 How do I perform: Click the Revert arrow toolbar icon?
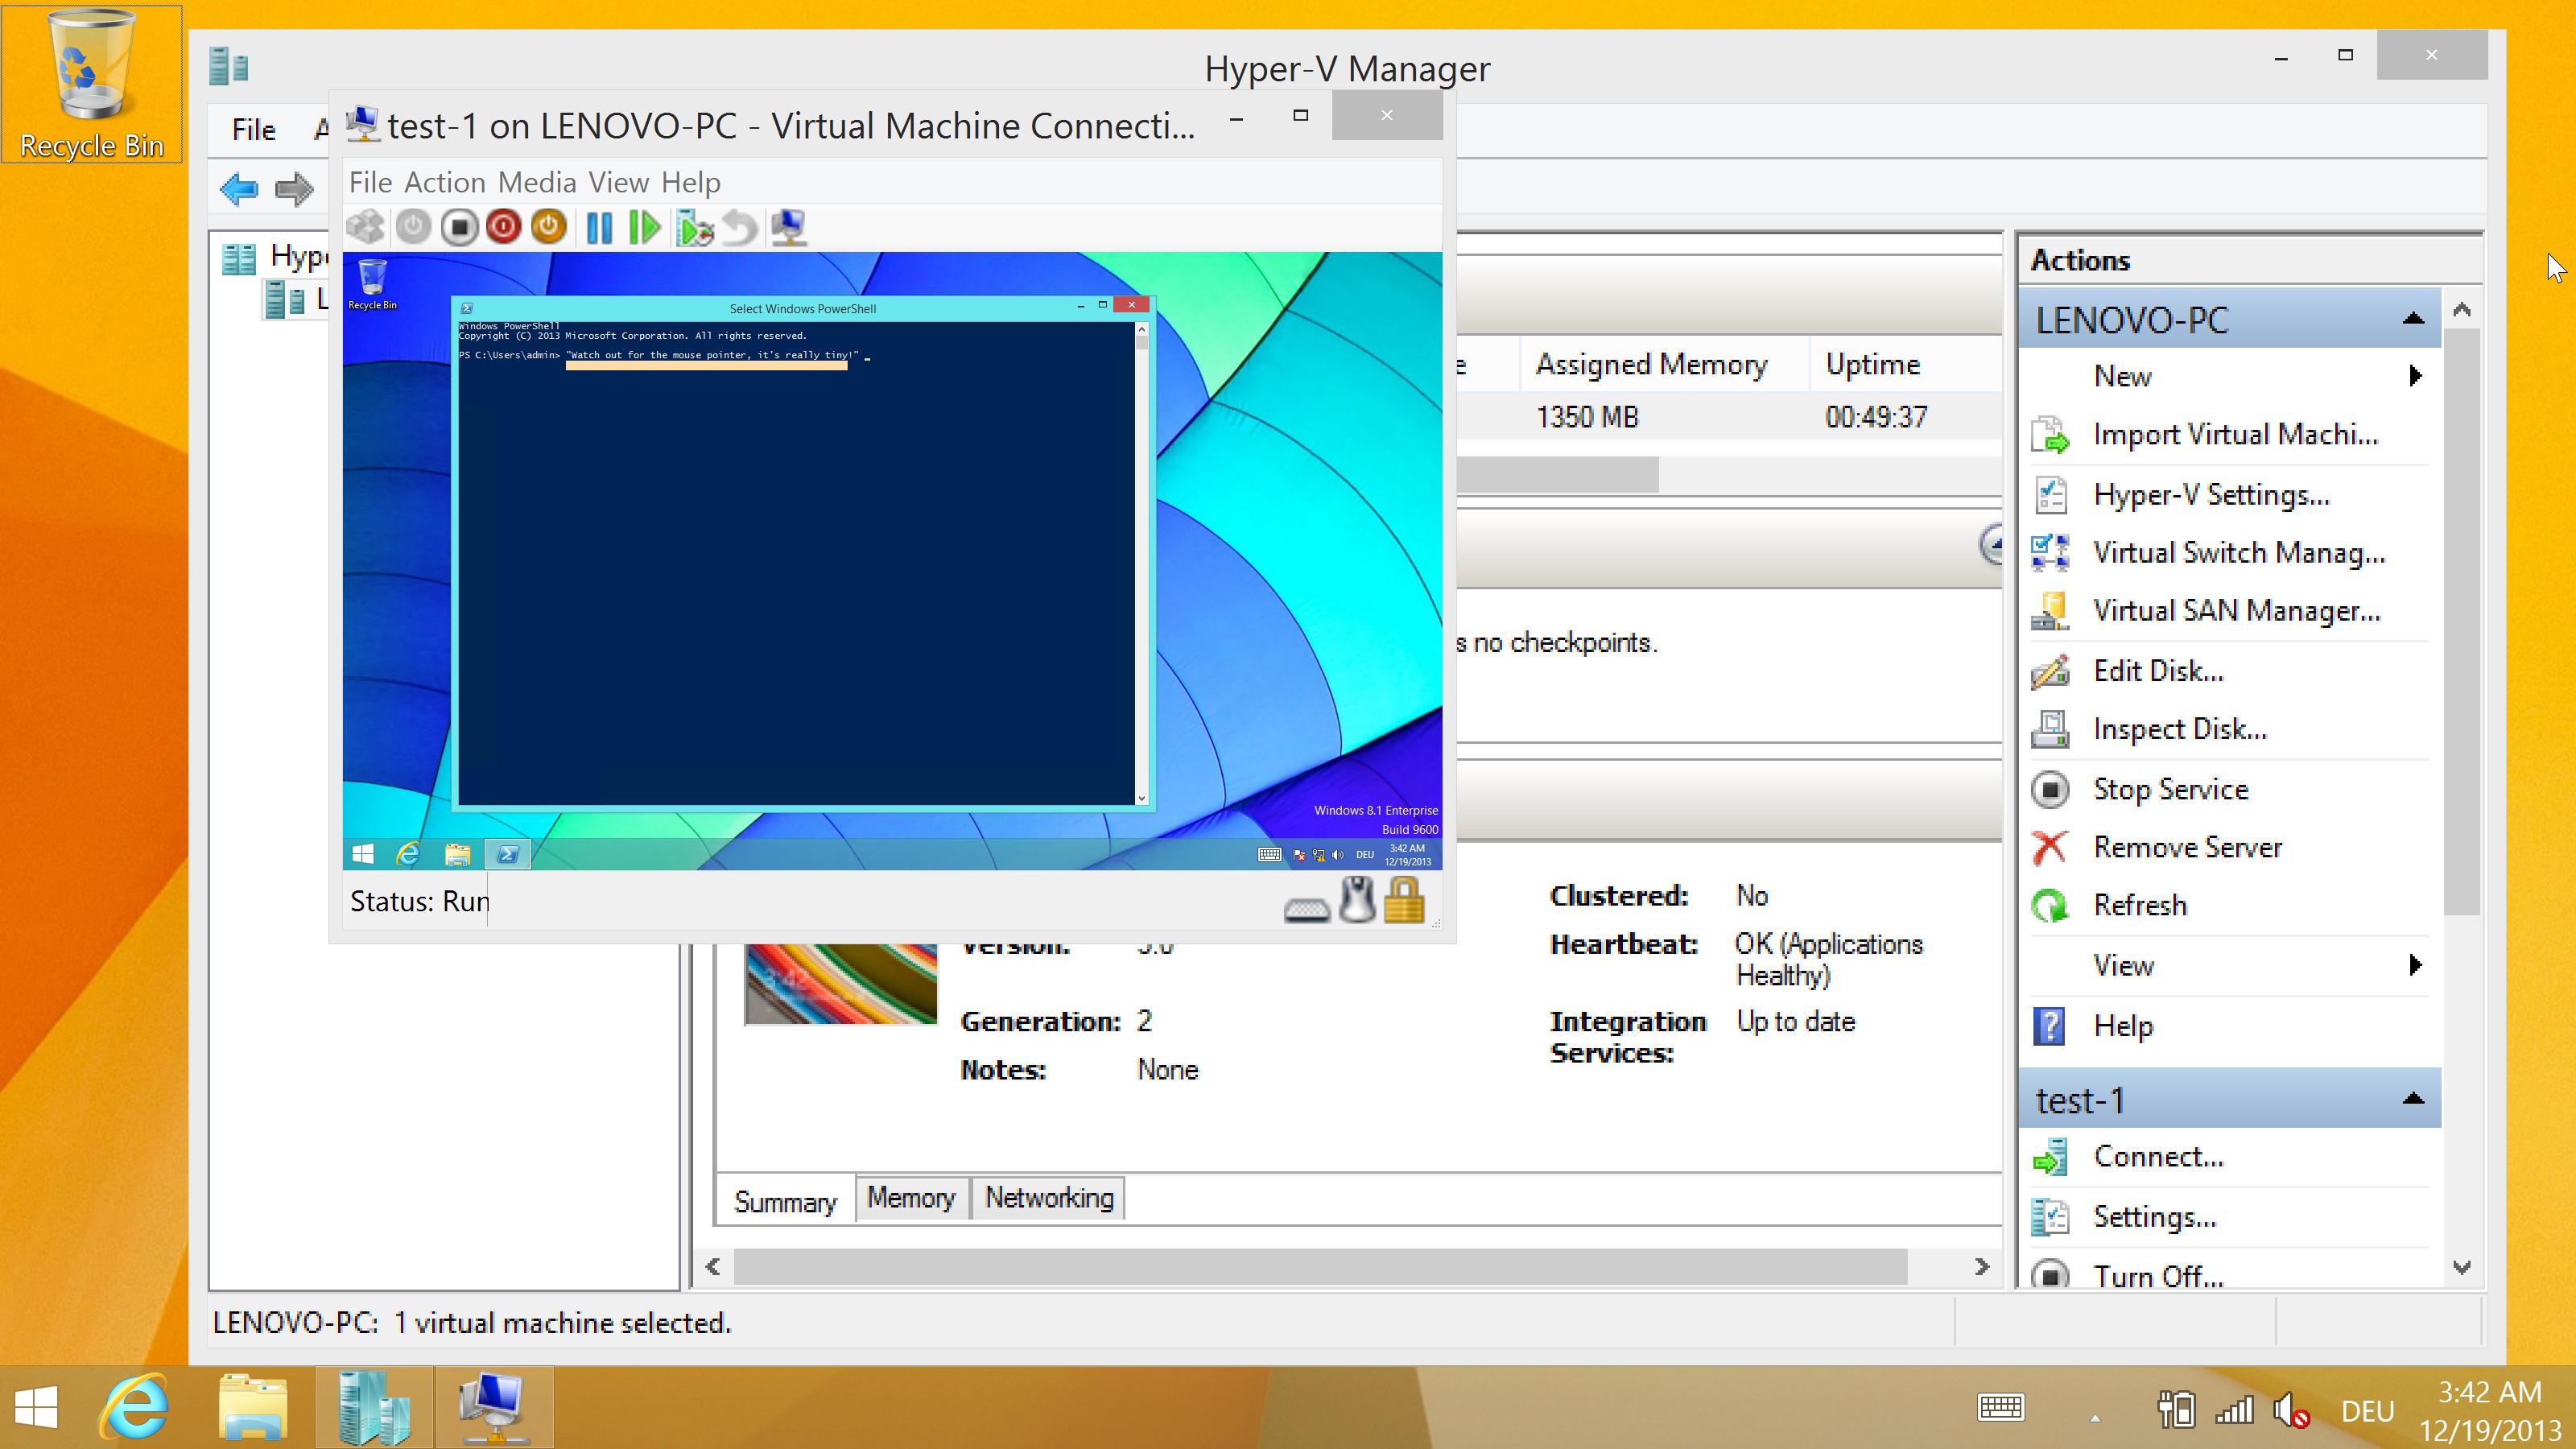point(740,227)
